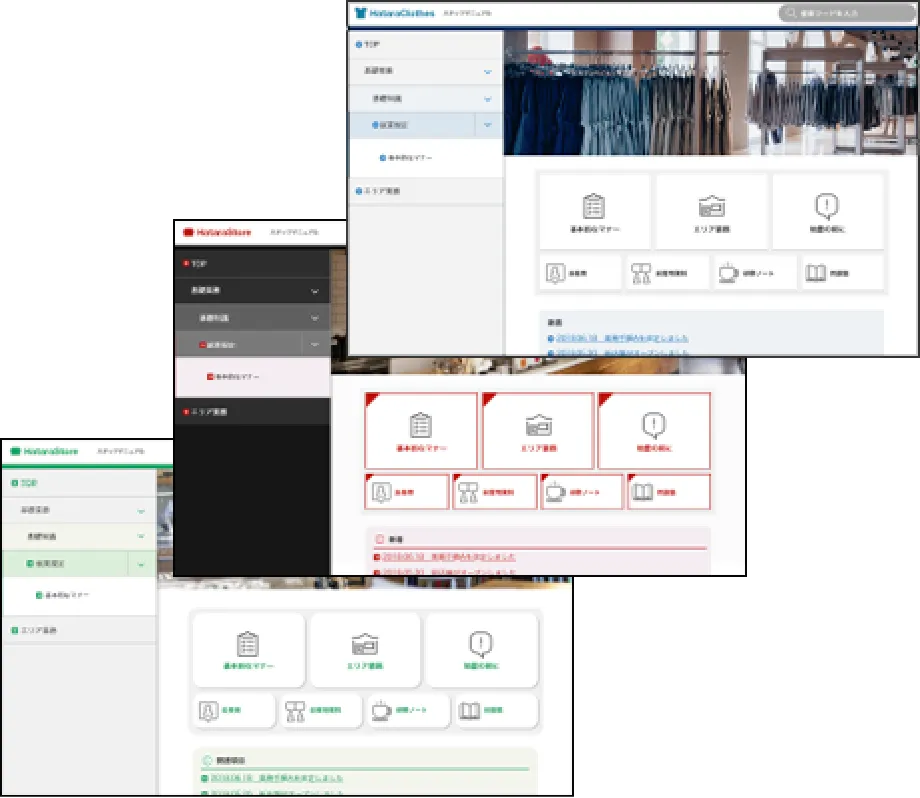
Task: Click the clipboard checklist icon in the blue-themed page
Action: point(594,207)
